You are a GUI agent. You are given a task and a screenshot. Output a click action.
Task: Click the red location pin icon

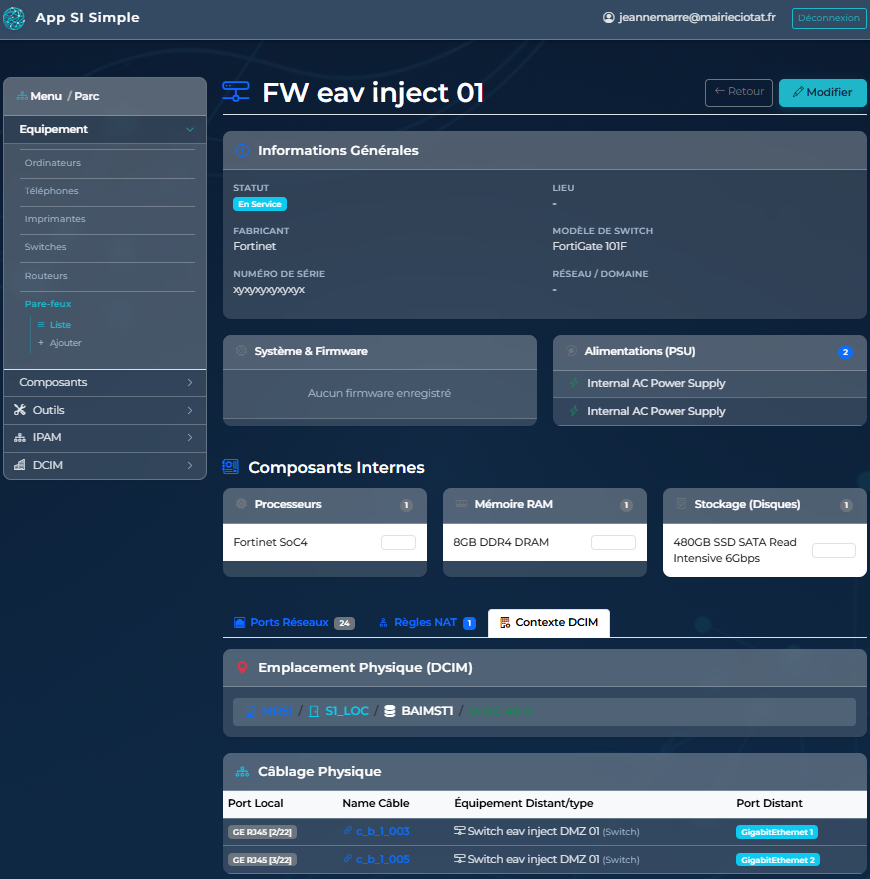pos(242,668)
